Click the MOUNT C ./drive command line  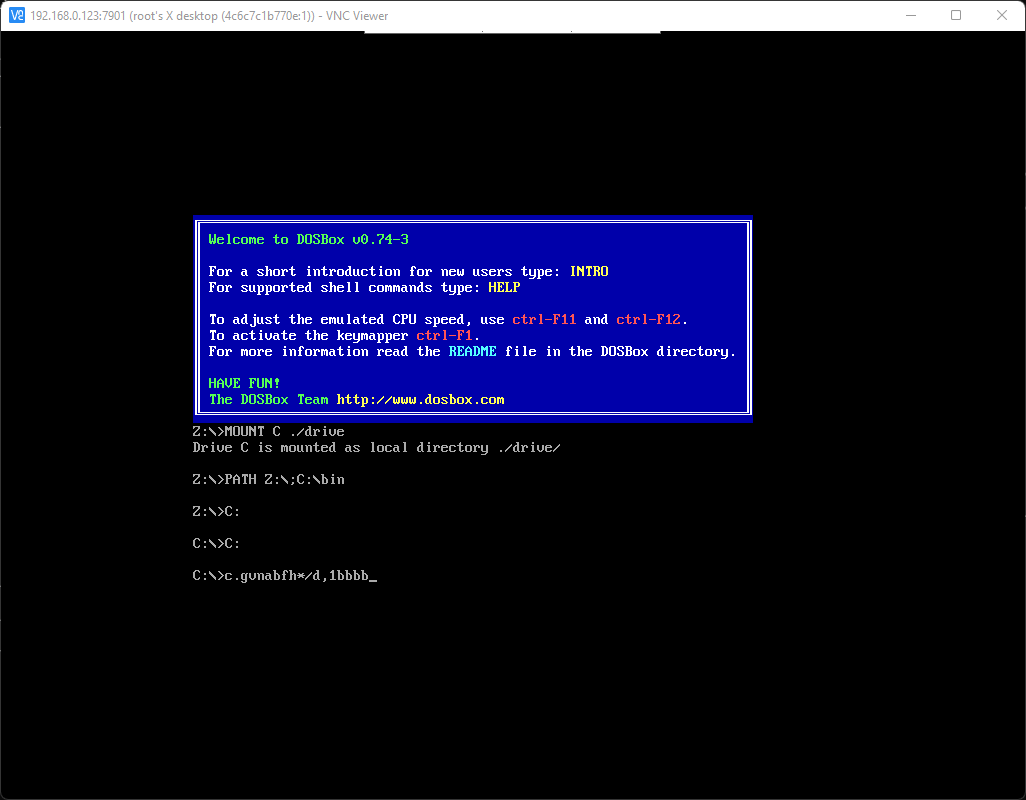tap(268, 432)
